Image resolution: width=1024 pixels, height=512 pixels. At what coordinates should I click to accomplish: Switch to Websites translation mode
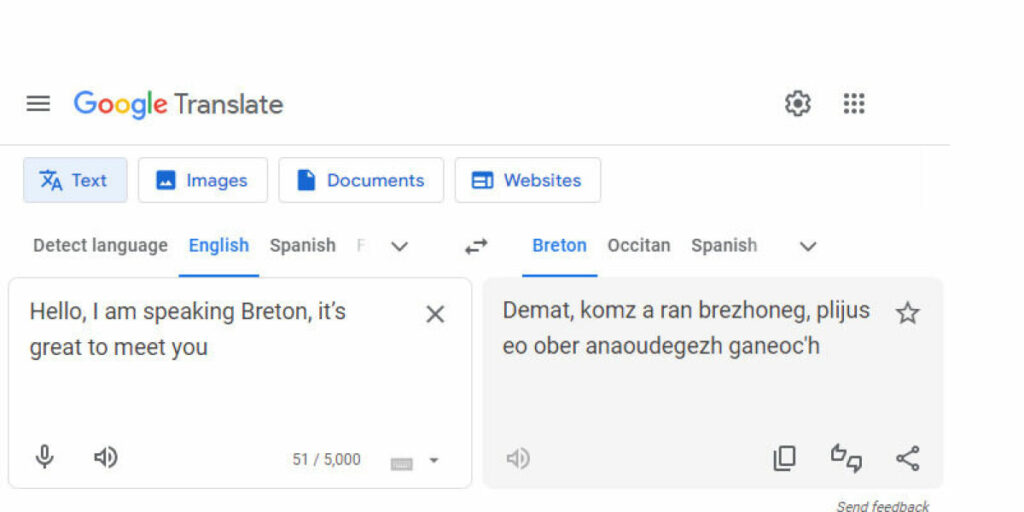[x=528, y=180]
